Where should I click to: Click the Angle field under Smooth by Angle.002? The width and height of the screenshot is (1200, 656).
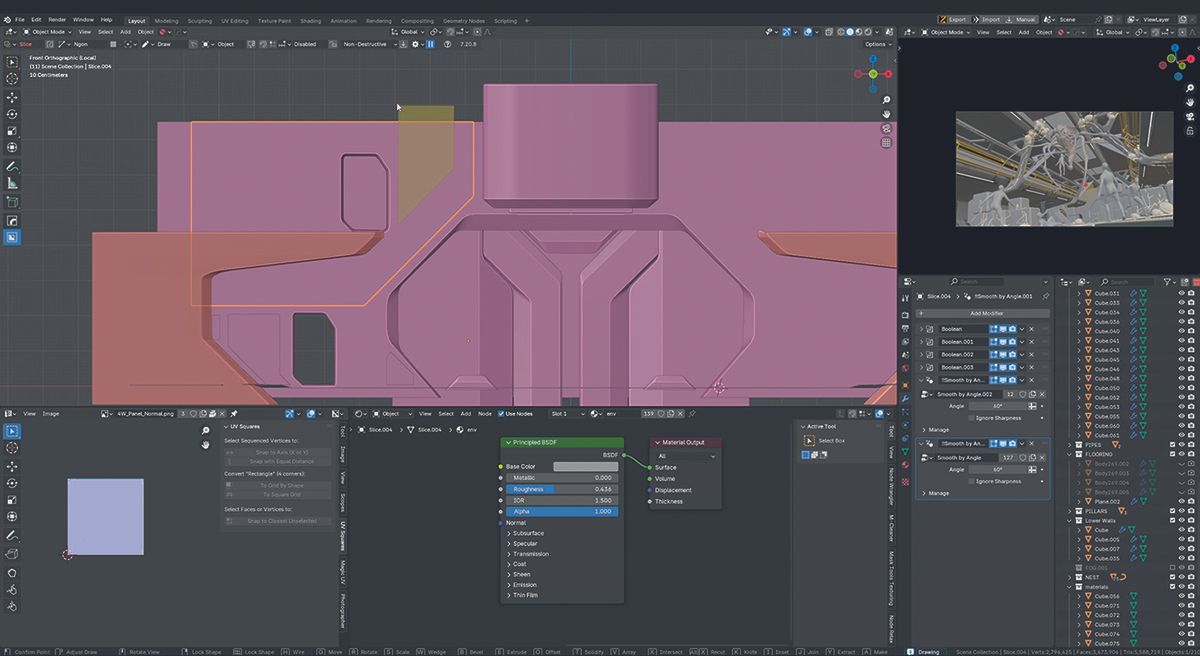(x=997, y=406)
